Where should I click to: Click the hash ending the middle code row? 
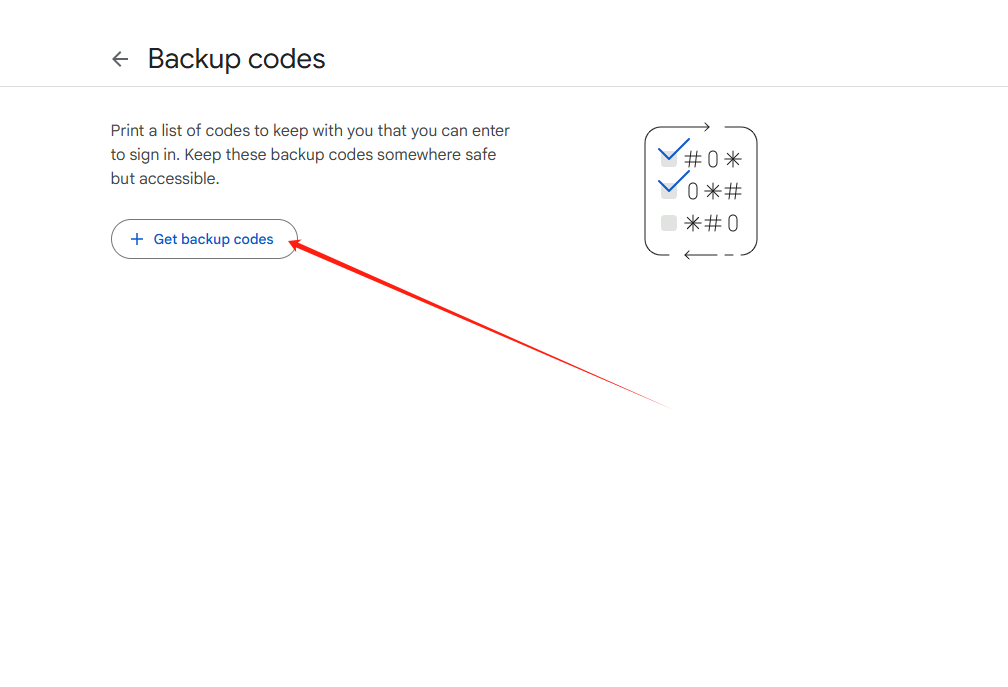pos(733,191)
